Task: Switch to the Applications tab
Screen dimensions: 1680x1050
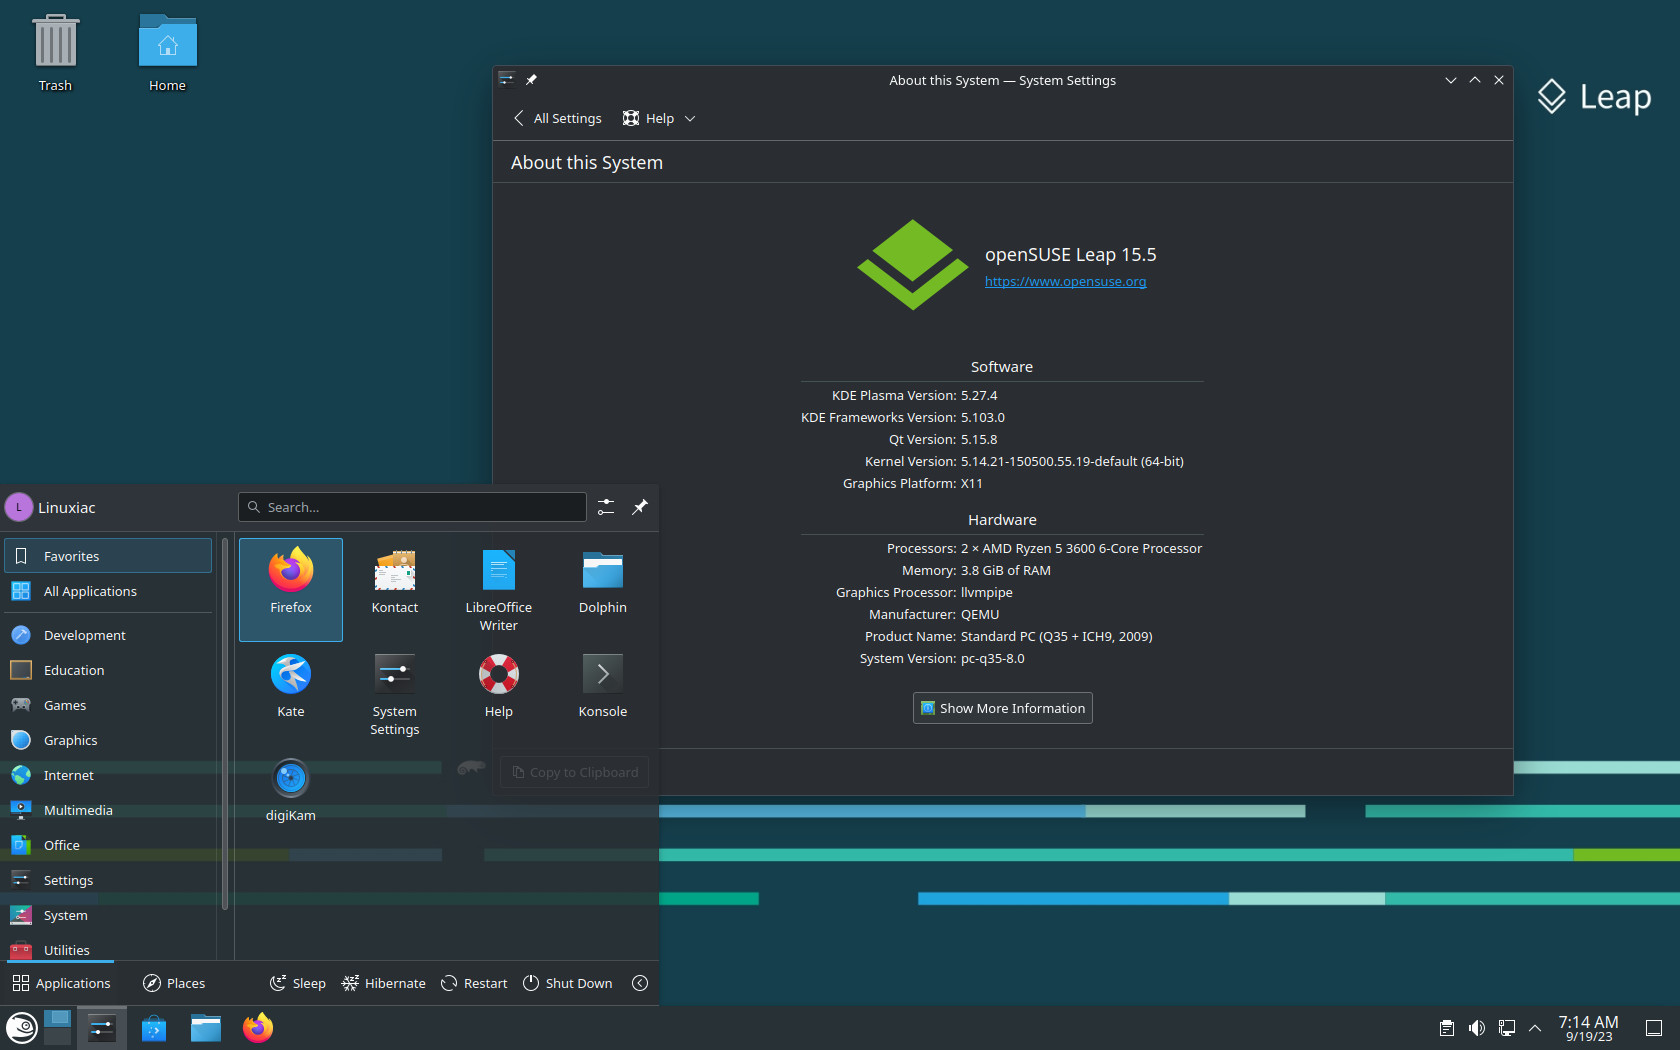Action: (x=61, y=983)
